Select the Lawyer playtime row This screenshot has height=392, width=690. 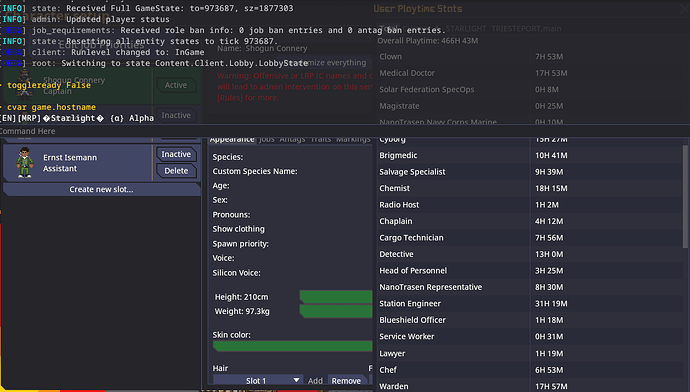click(530, 353)
